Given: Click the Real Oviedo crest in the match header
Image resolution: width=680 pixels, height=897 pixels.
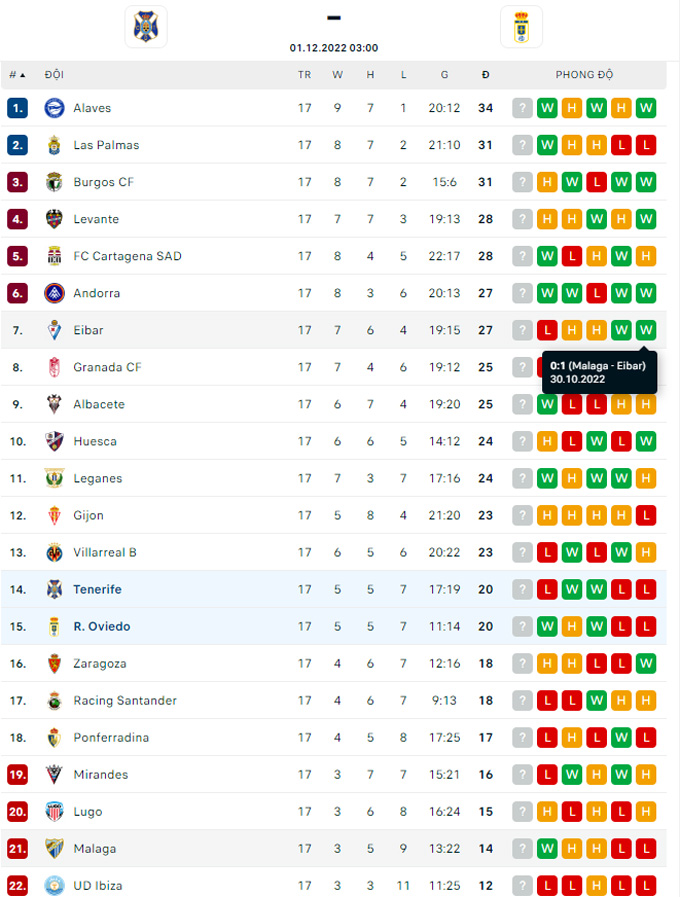Looking at the screenshot, I should [x=521, y=27].
